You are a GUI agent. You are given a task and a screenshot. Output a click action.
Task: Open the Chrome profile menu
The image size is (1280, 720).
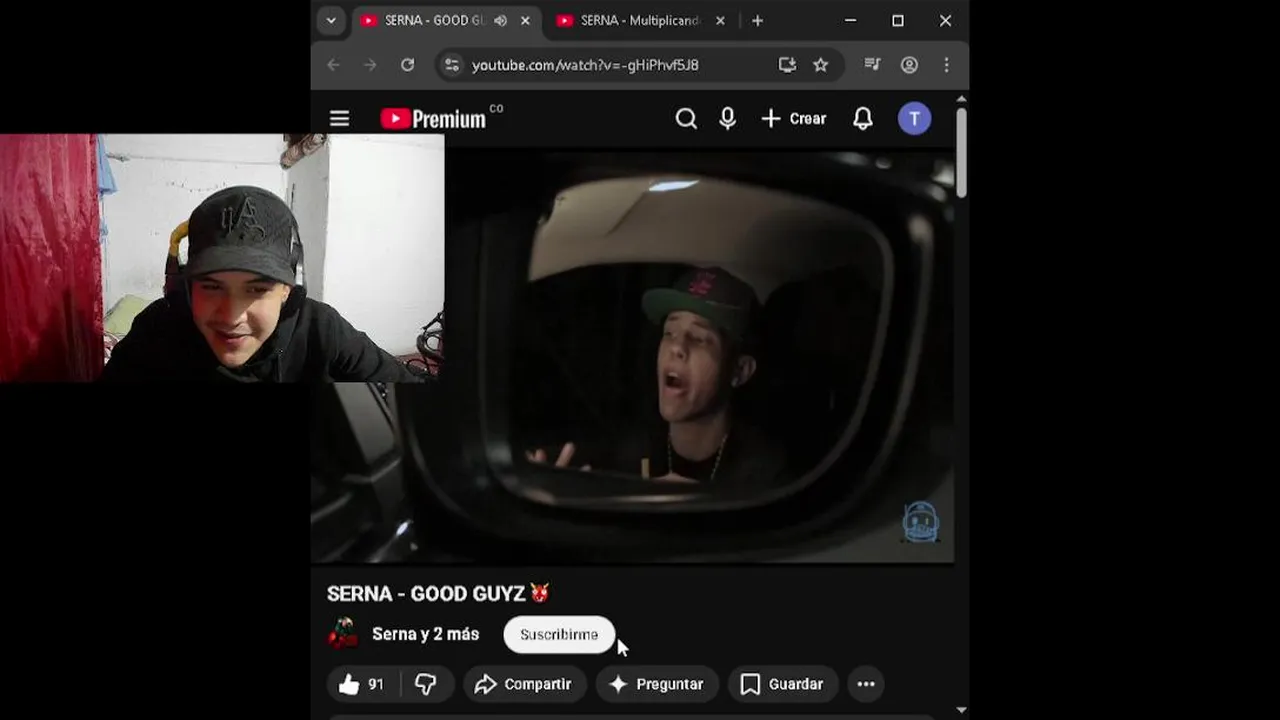pyautogui.click(x=909, y=65)
